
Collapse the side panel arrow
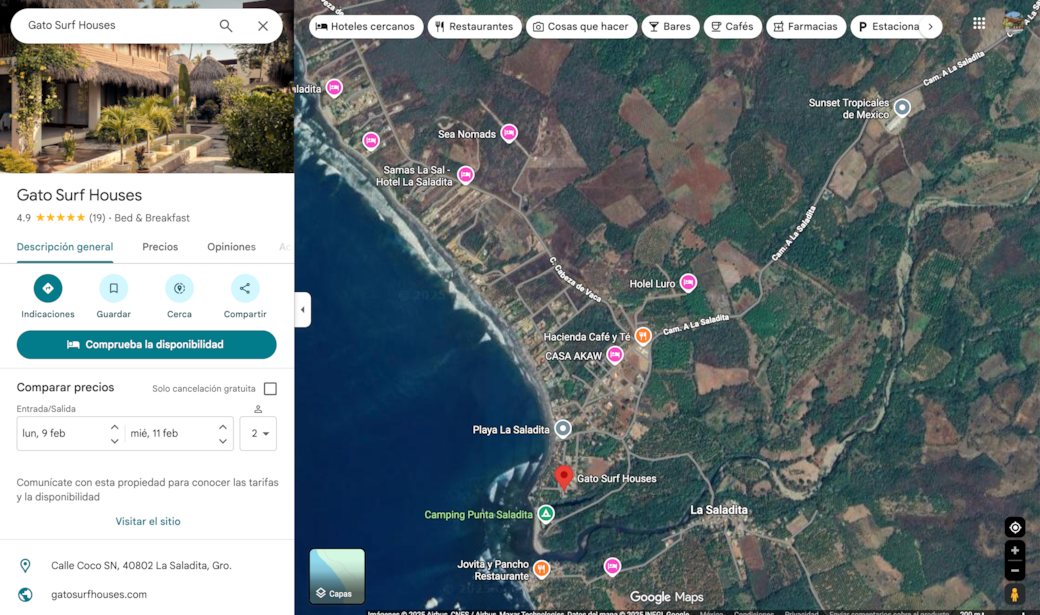pyautogui.click(x=303, y=310)
